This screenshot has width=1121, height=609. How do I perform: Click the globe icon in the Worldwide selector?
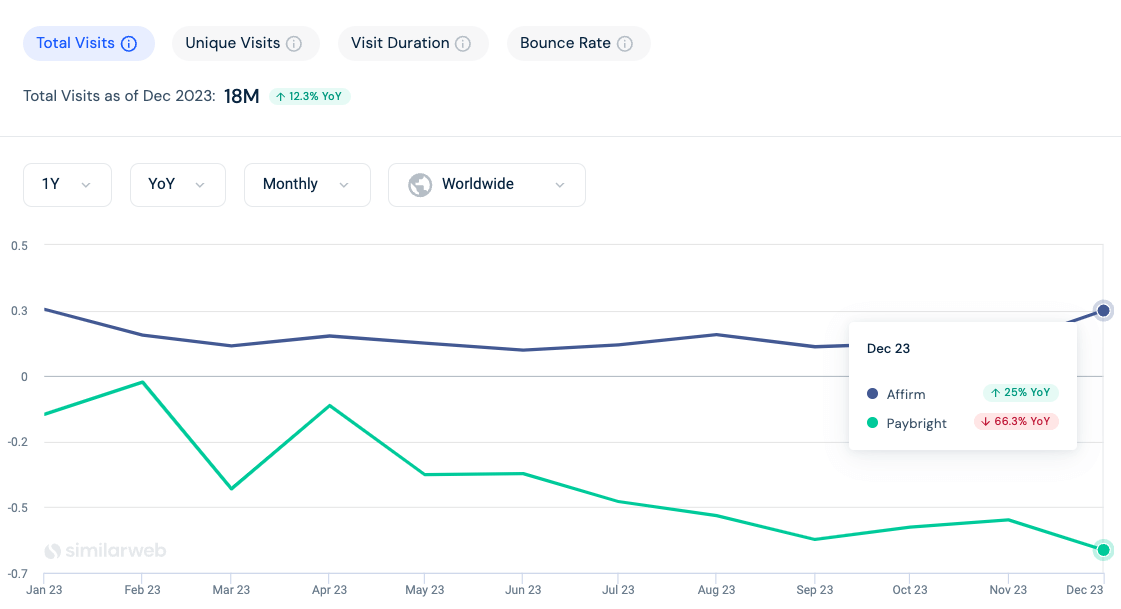click(420, 184)
